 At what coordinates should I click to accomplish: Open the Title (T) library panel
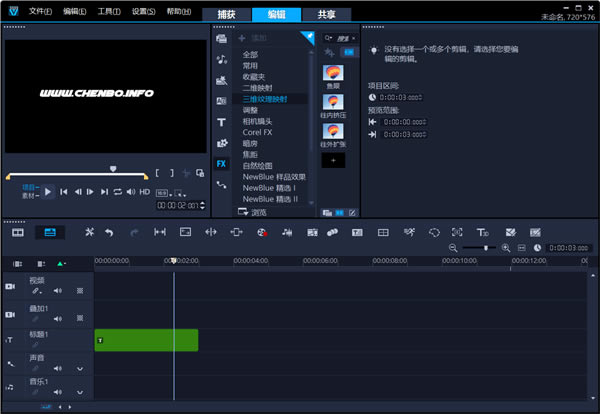(x=221, y=122)
